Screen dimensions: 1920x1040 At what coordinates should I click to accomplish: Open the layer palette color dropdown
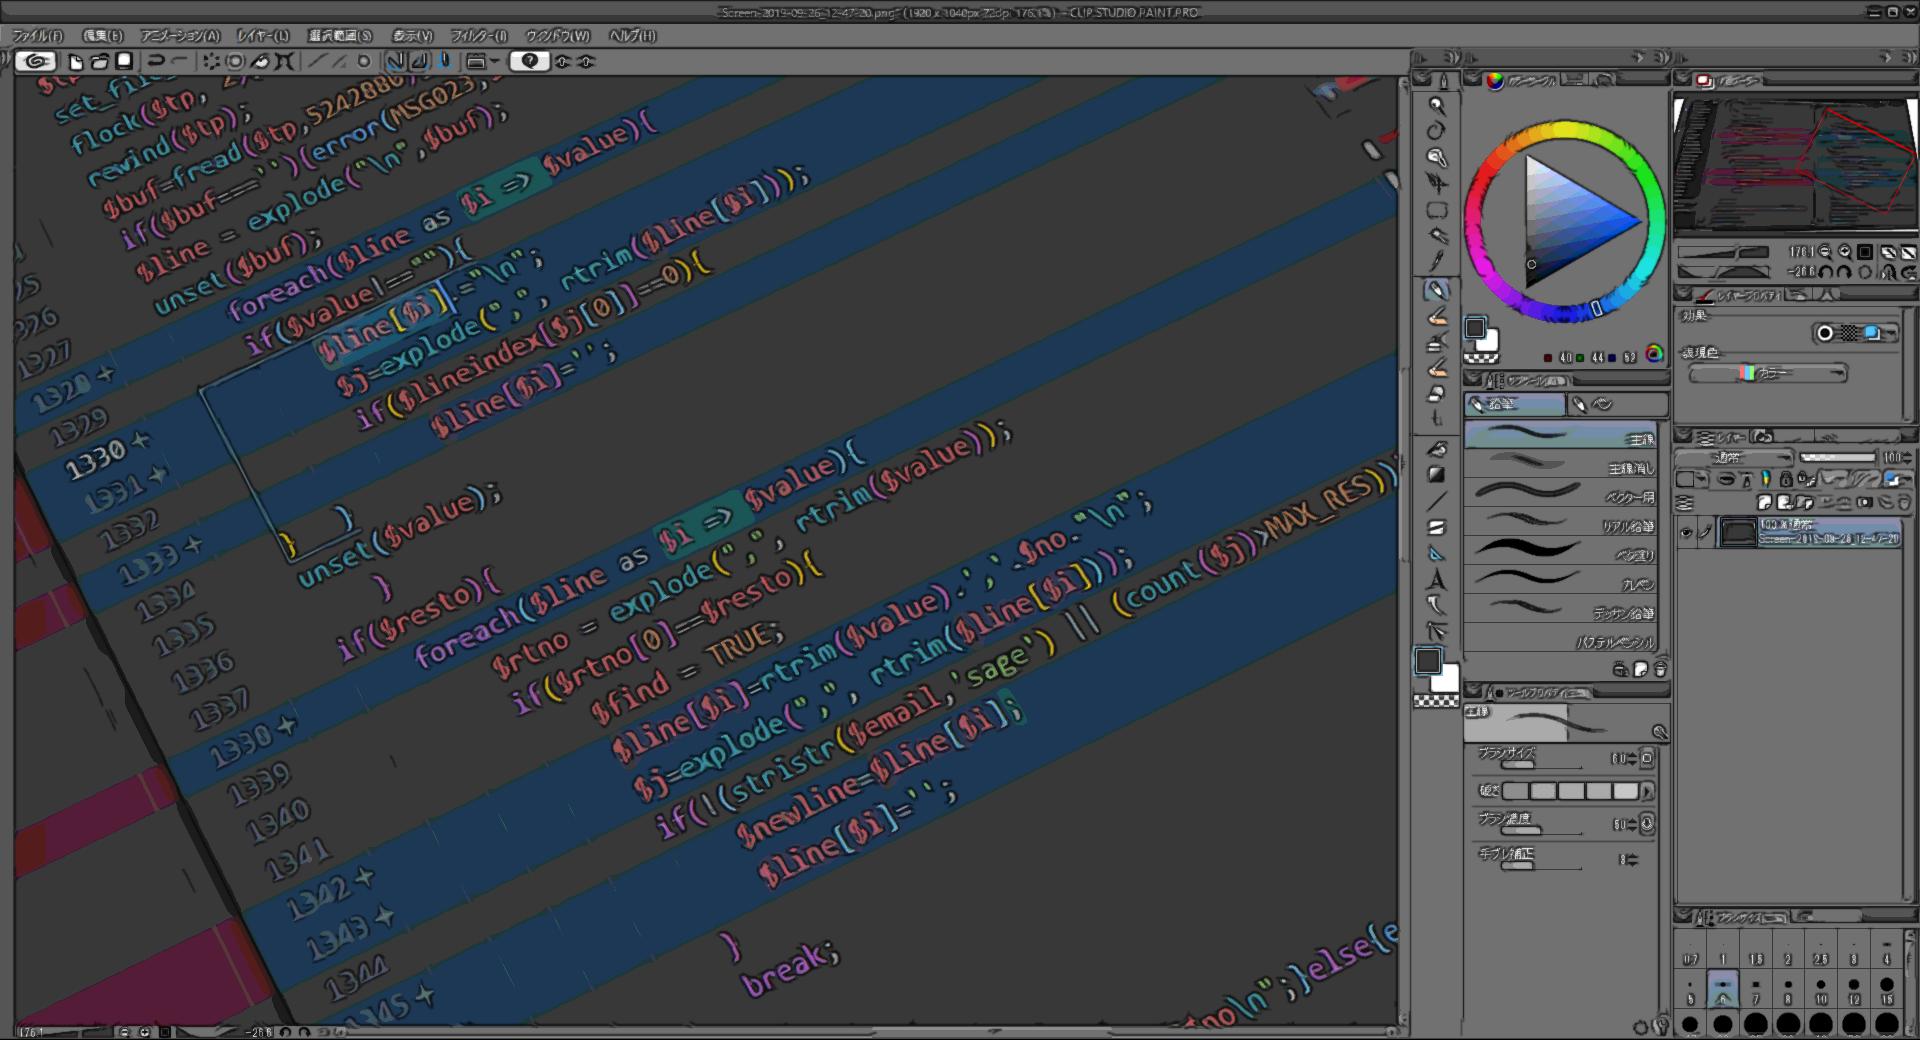[x=1692, y=480]
